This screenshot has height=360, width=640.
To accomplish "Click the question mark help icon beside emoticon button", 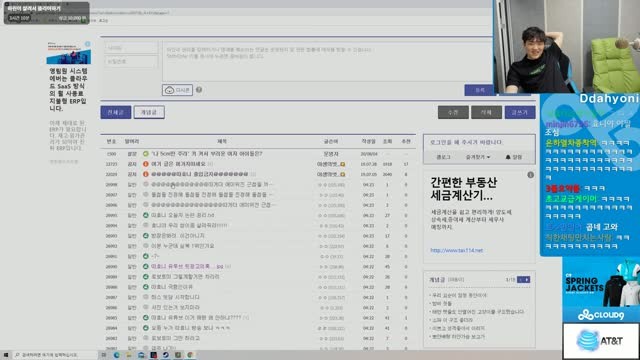I will [x=199, y=89].
